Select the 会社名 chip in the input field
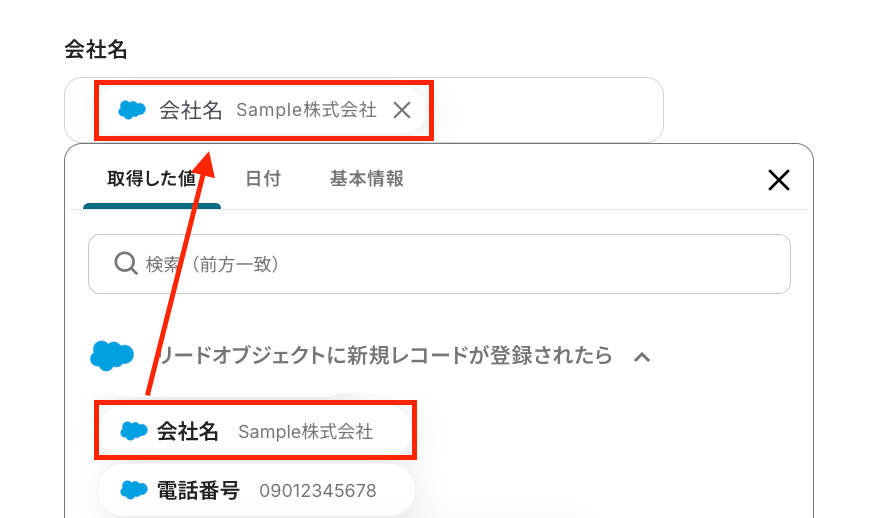Screen dimensions: 882x518 [190, 110]
